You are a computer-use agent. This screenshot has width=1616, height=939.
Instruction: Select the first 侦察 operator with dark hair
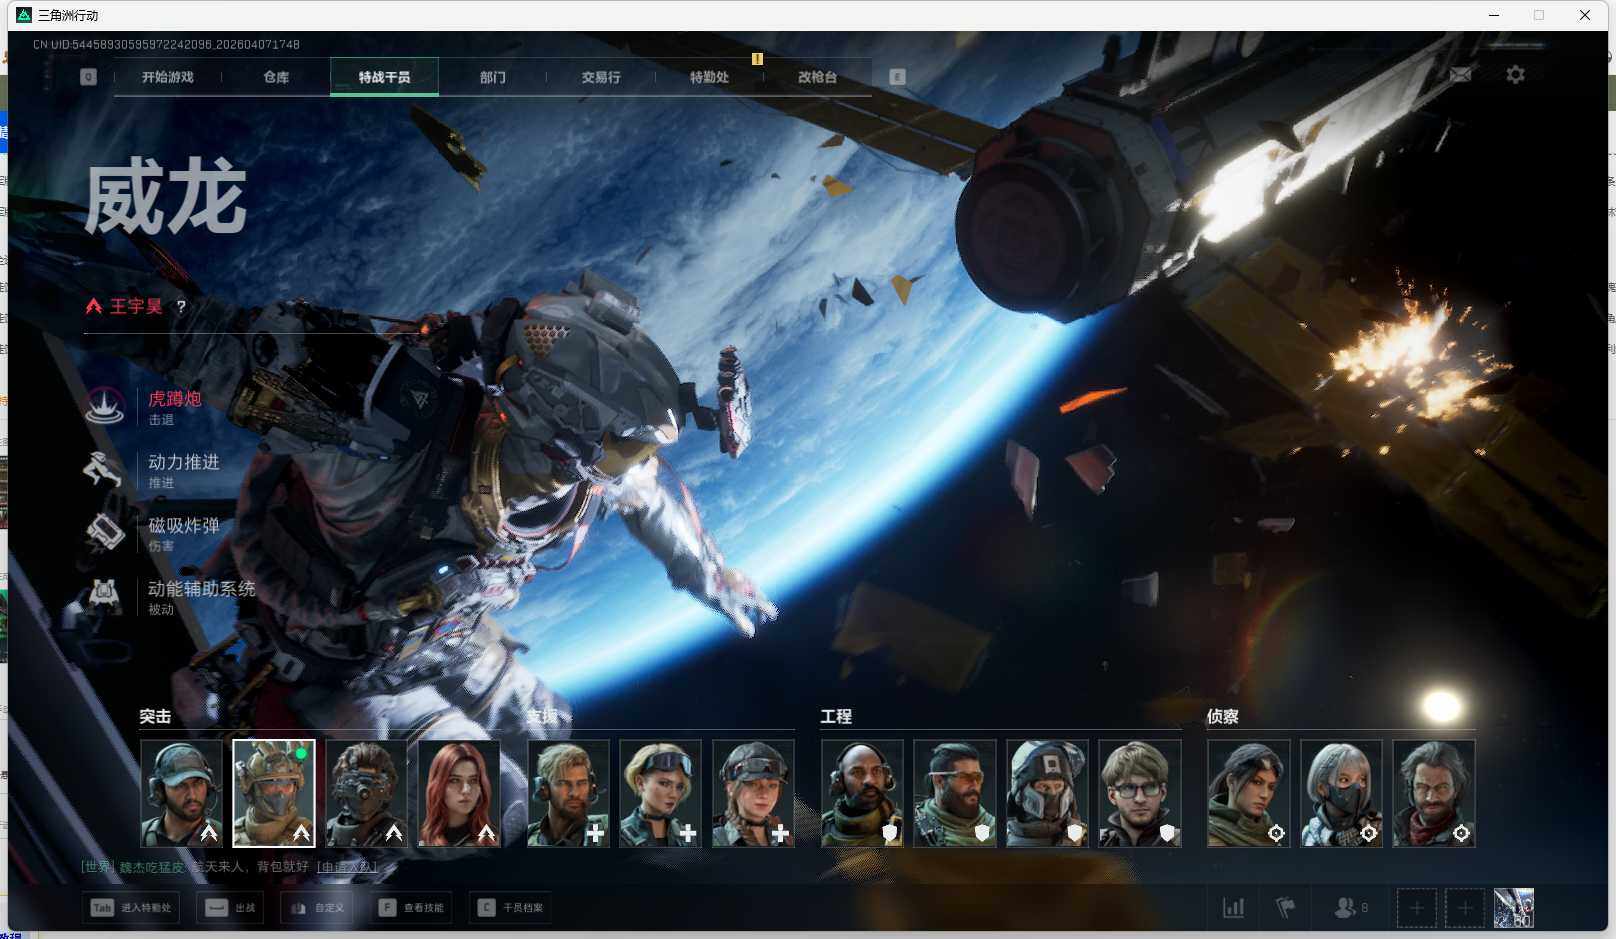pos(1248,793)
